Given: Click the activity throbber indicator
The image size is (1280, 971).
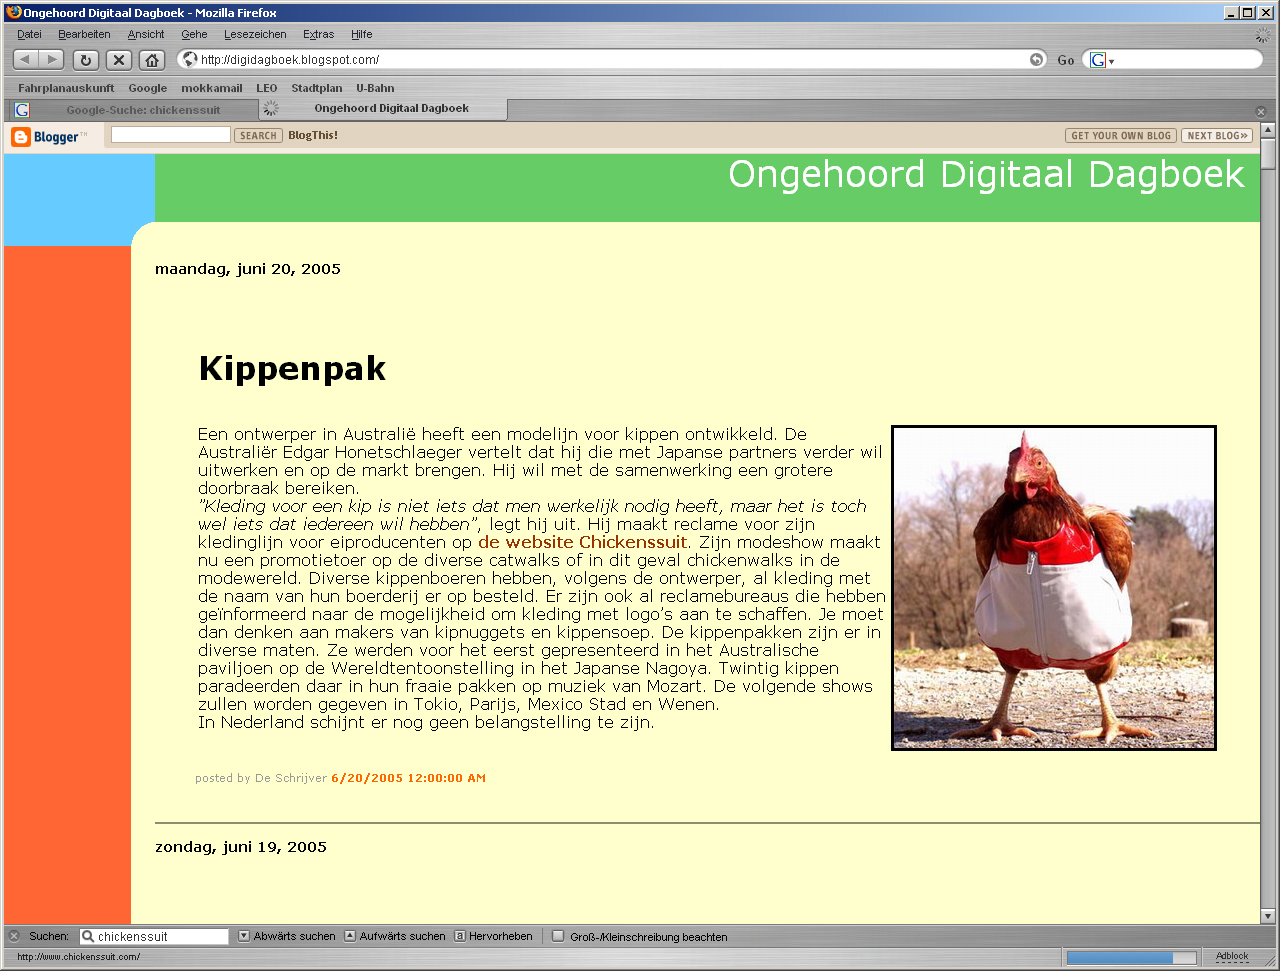Looking at the screenshot, I should (1263, 35).
